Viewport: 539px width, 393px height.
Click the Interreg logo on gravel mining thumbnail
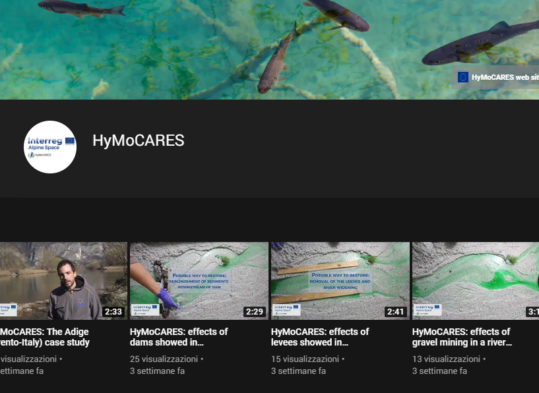point(428,309)
